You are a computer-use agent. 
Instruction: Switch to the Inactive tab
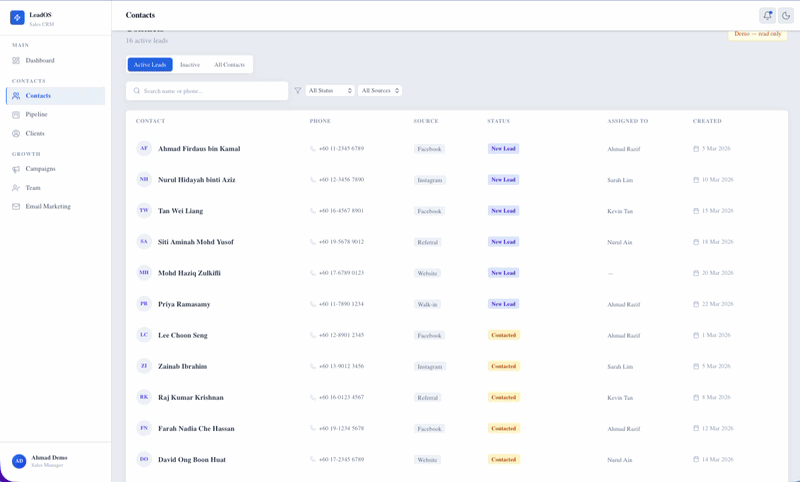click(x=190, y=65)
